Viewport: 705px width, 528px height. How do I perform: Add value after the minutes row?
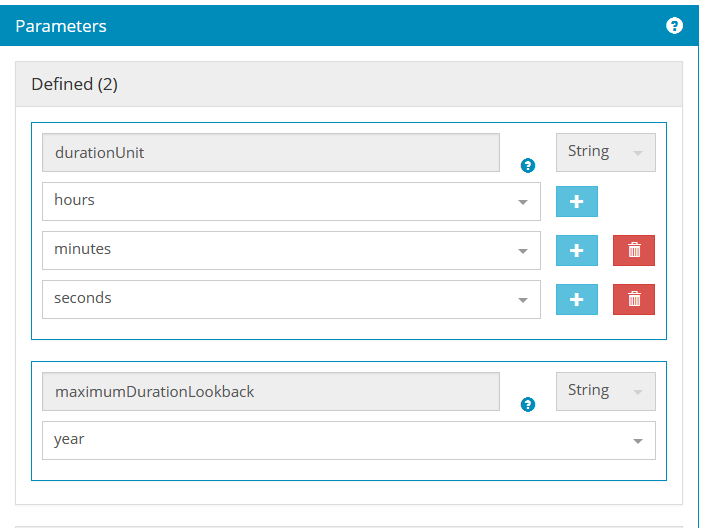(x=576, y=250)
